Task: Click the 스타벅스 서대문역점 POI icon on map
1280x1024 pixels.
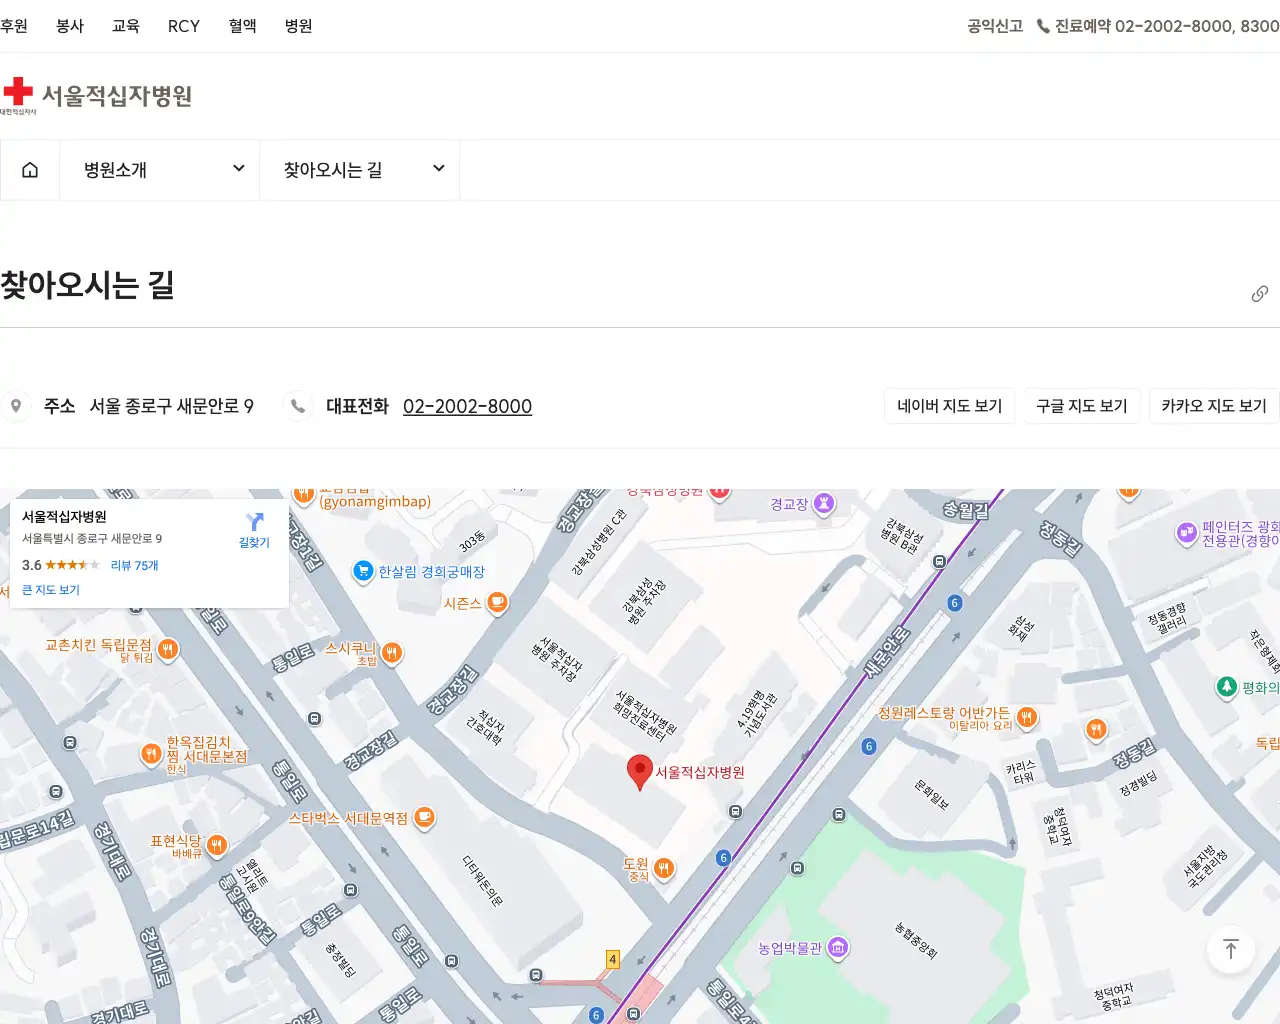Action: coord(423,818)
